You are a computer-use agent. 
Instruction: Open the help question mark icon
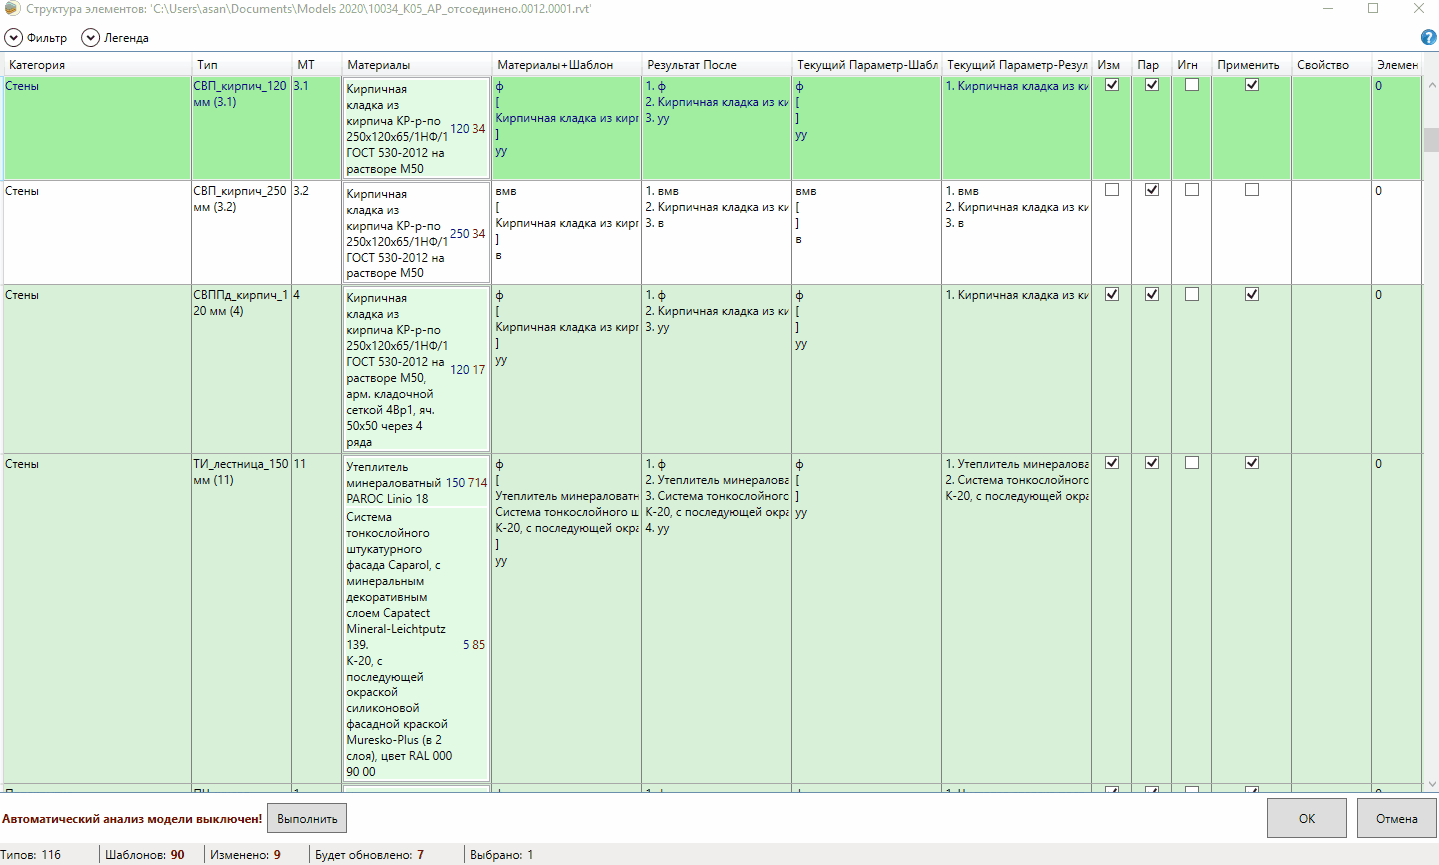(1428, 37)
